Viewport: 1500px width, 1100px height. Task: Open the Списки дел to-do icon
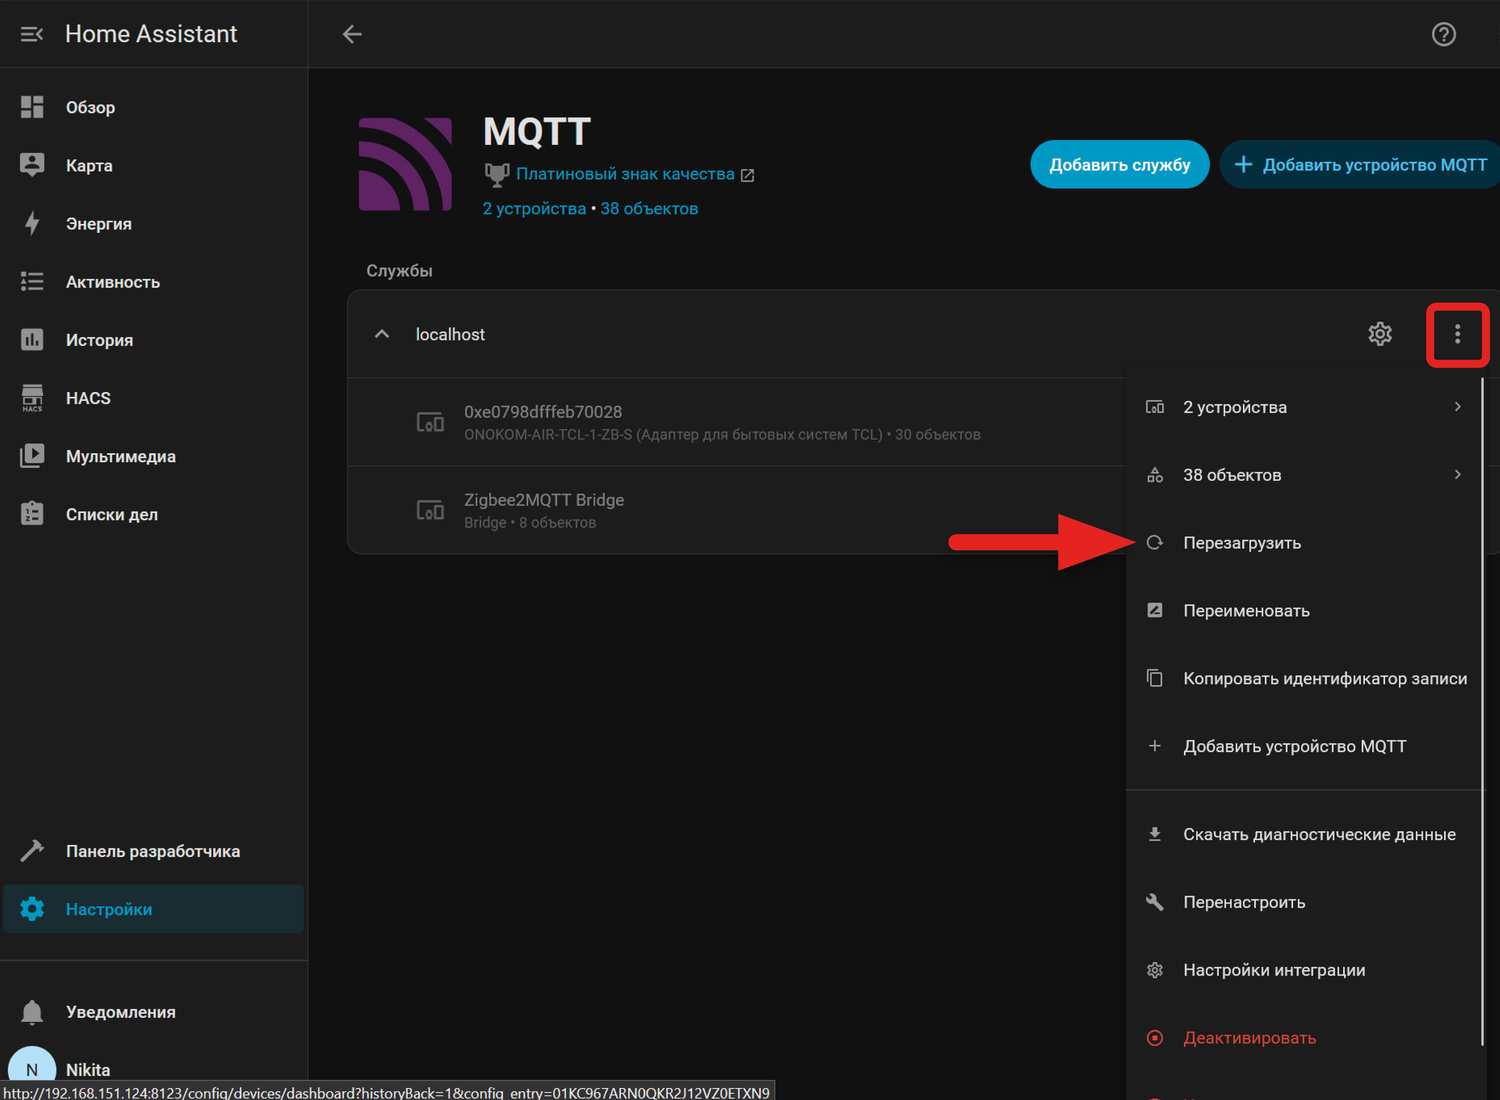[32, 514]
